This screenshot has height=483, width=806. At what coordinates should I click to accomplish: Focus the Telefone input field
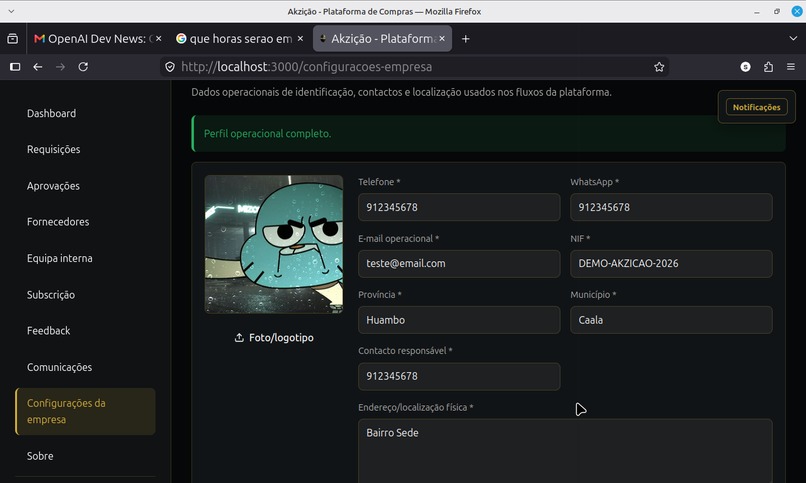coord(459,207)
